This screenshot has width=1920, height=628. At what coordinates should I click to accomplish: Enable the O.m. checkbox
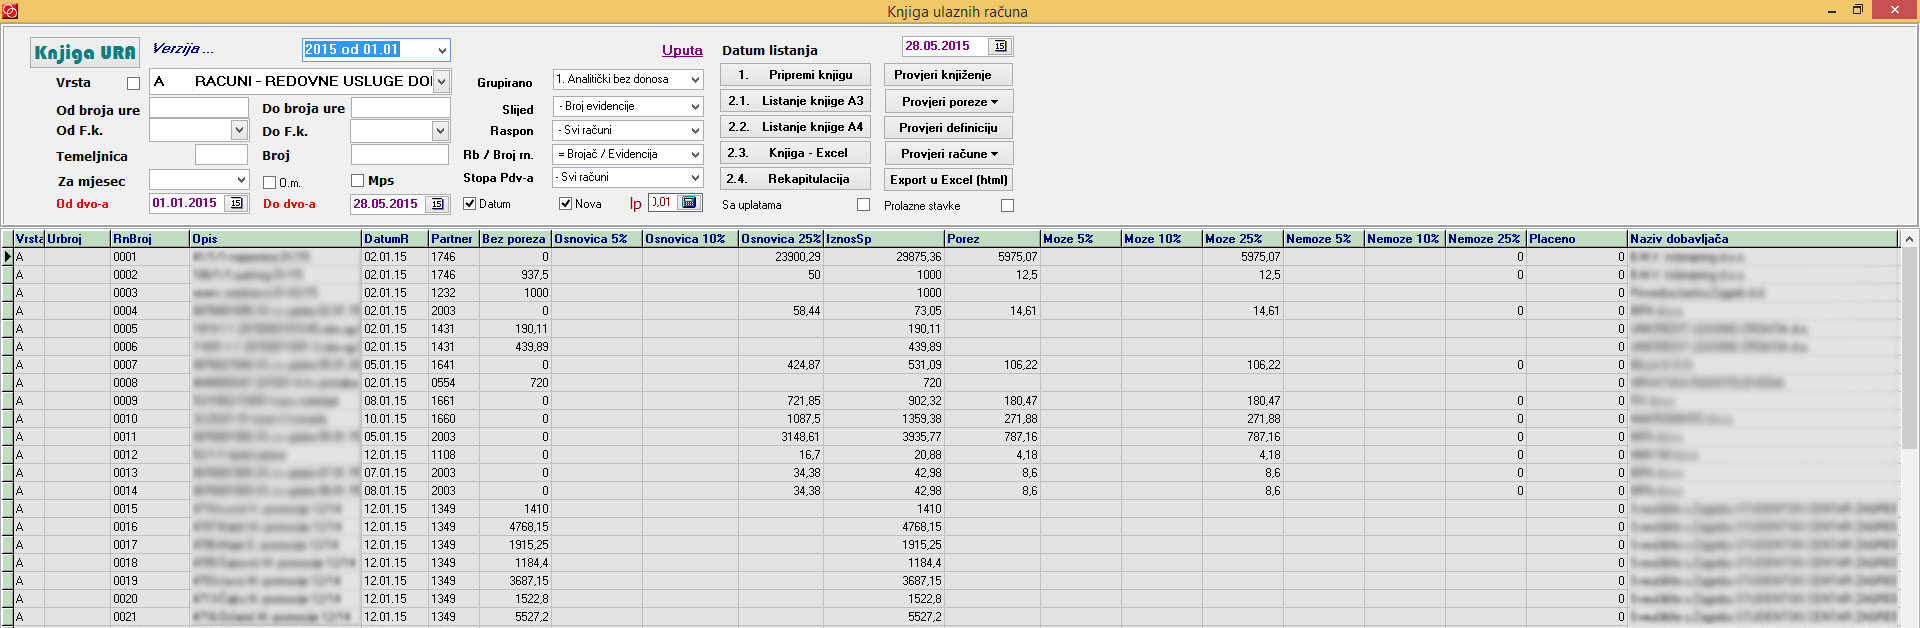pos(269,182)
